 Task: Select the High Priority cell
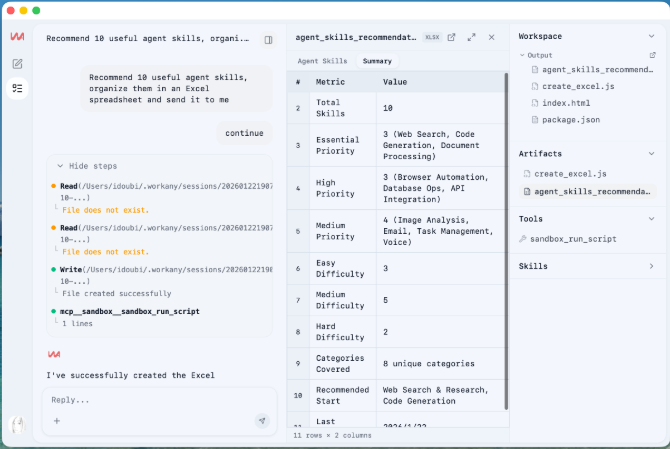(343, 188)
